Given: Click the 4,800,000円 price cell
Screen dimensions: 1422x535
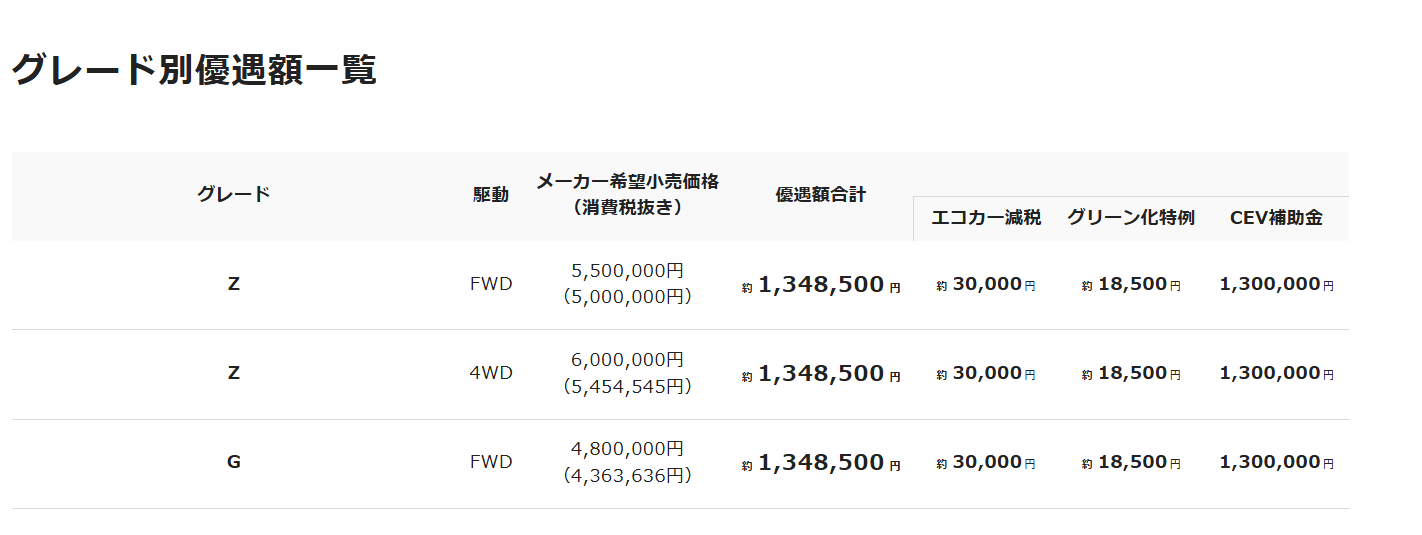Looking at the screenshot, I should pyautogui.click(x=627, y=449).
